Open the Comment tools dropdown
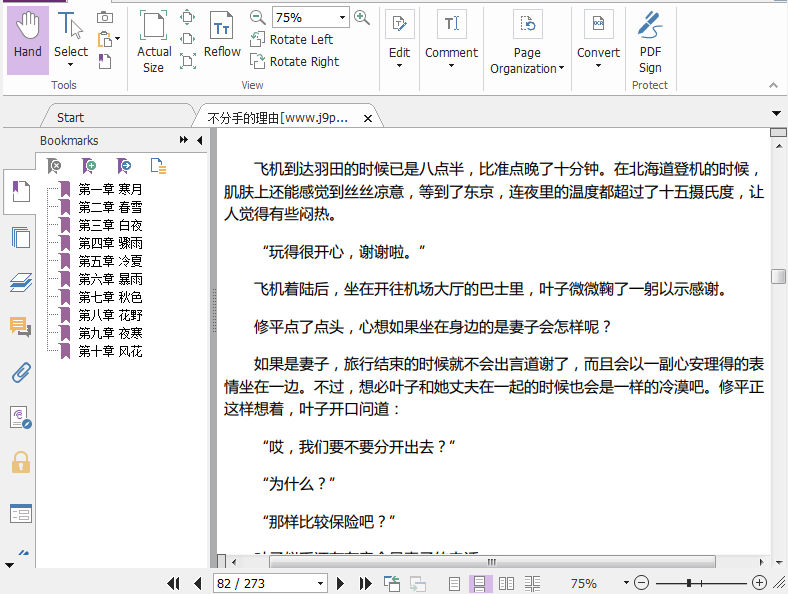Image resolution: width=788 pixels, height=594 pixels. pos(451,39)
